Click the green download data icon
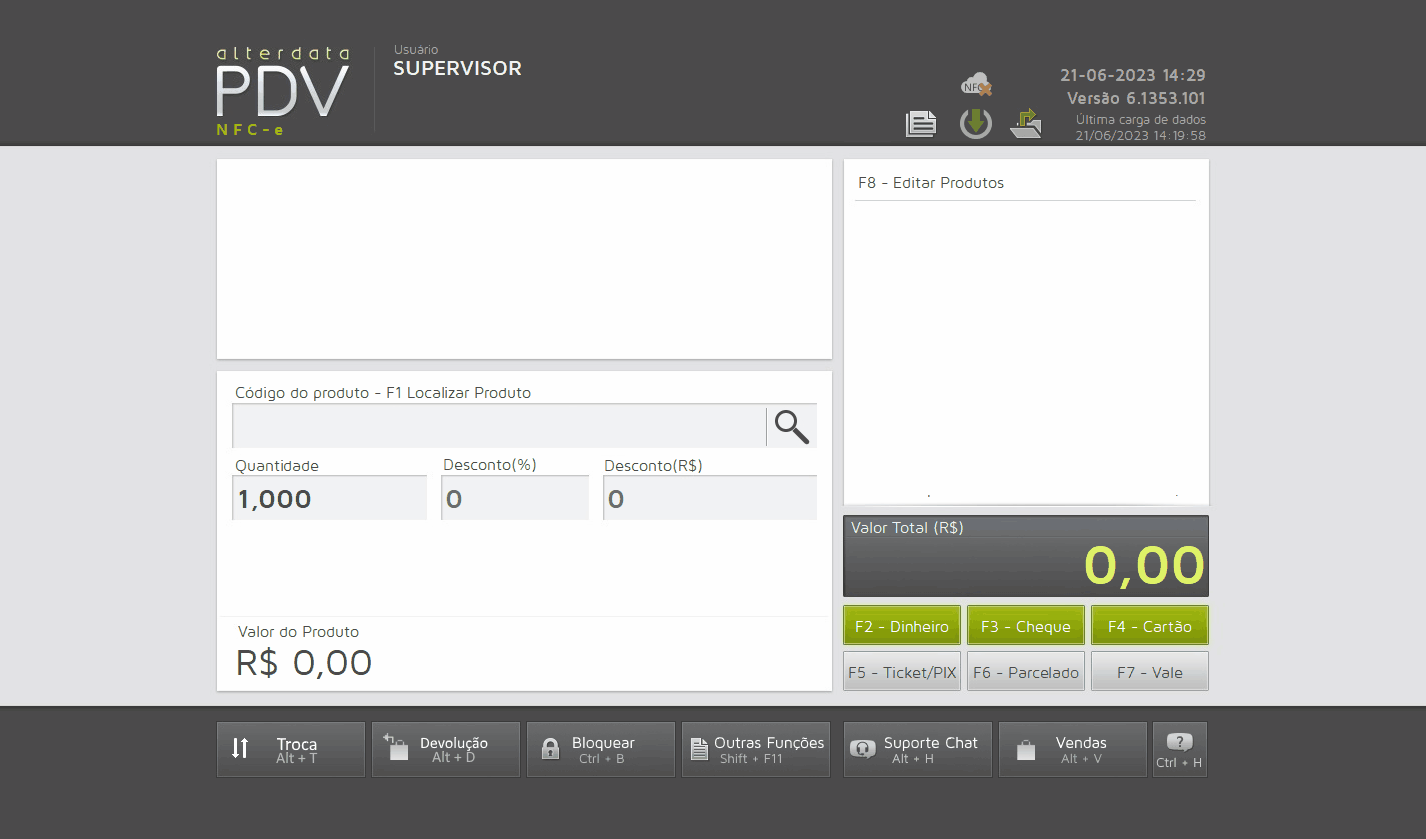This screenshot has width=1426, height=839. click(976, 123)
